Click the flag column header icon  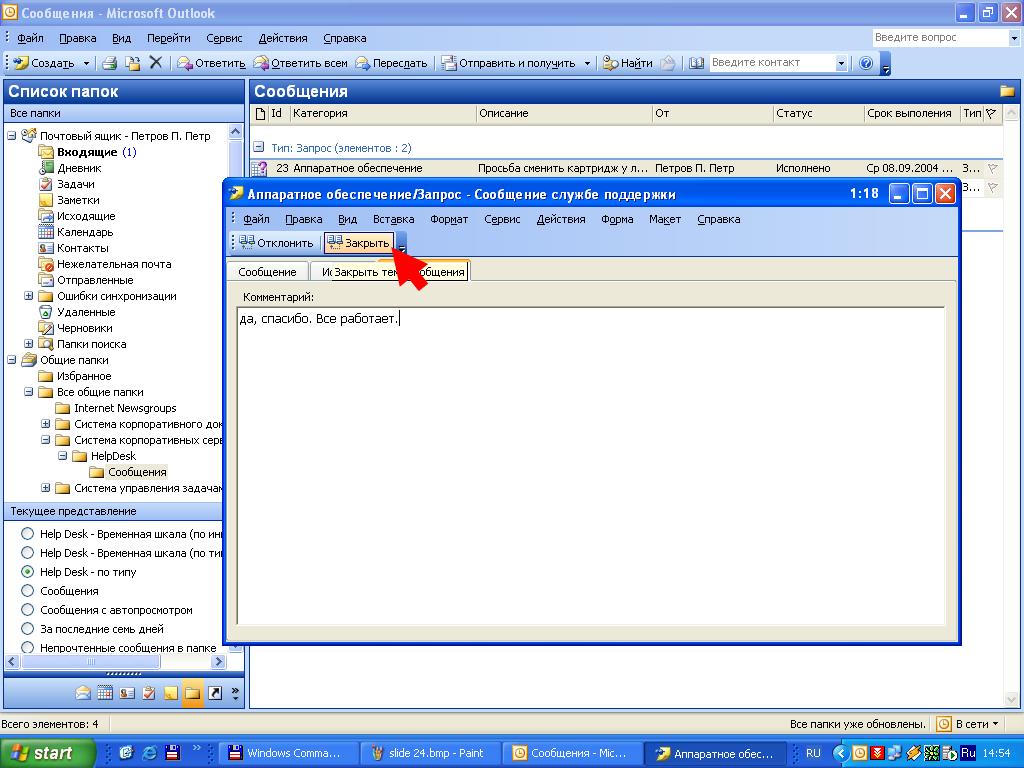coord(991,114)
